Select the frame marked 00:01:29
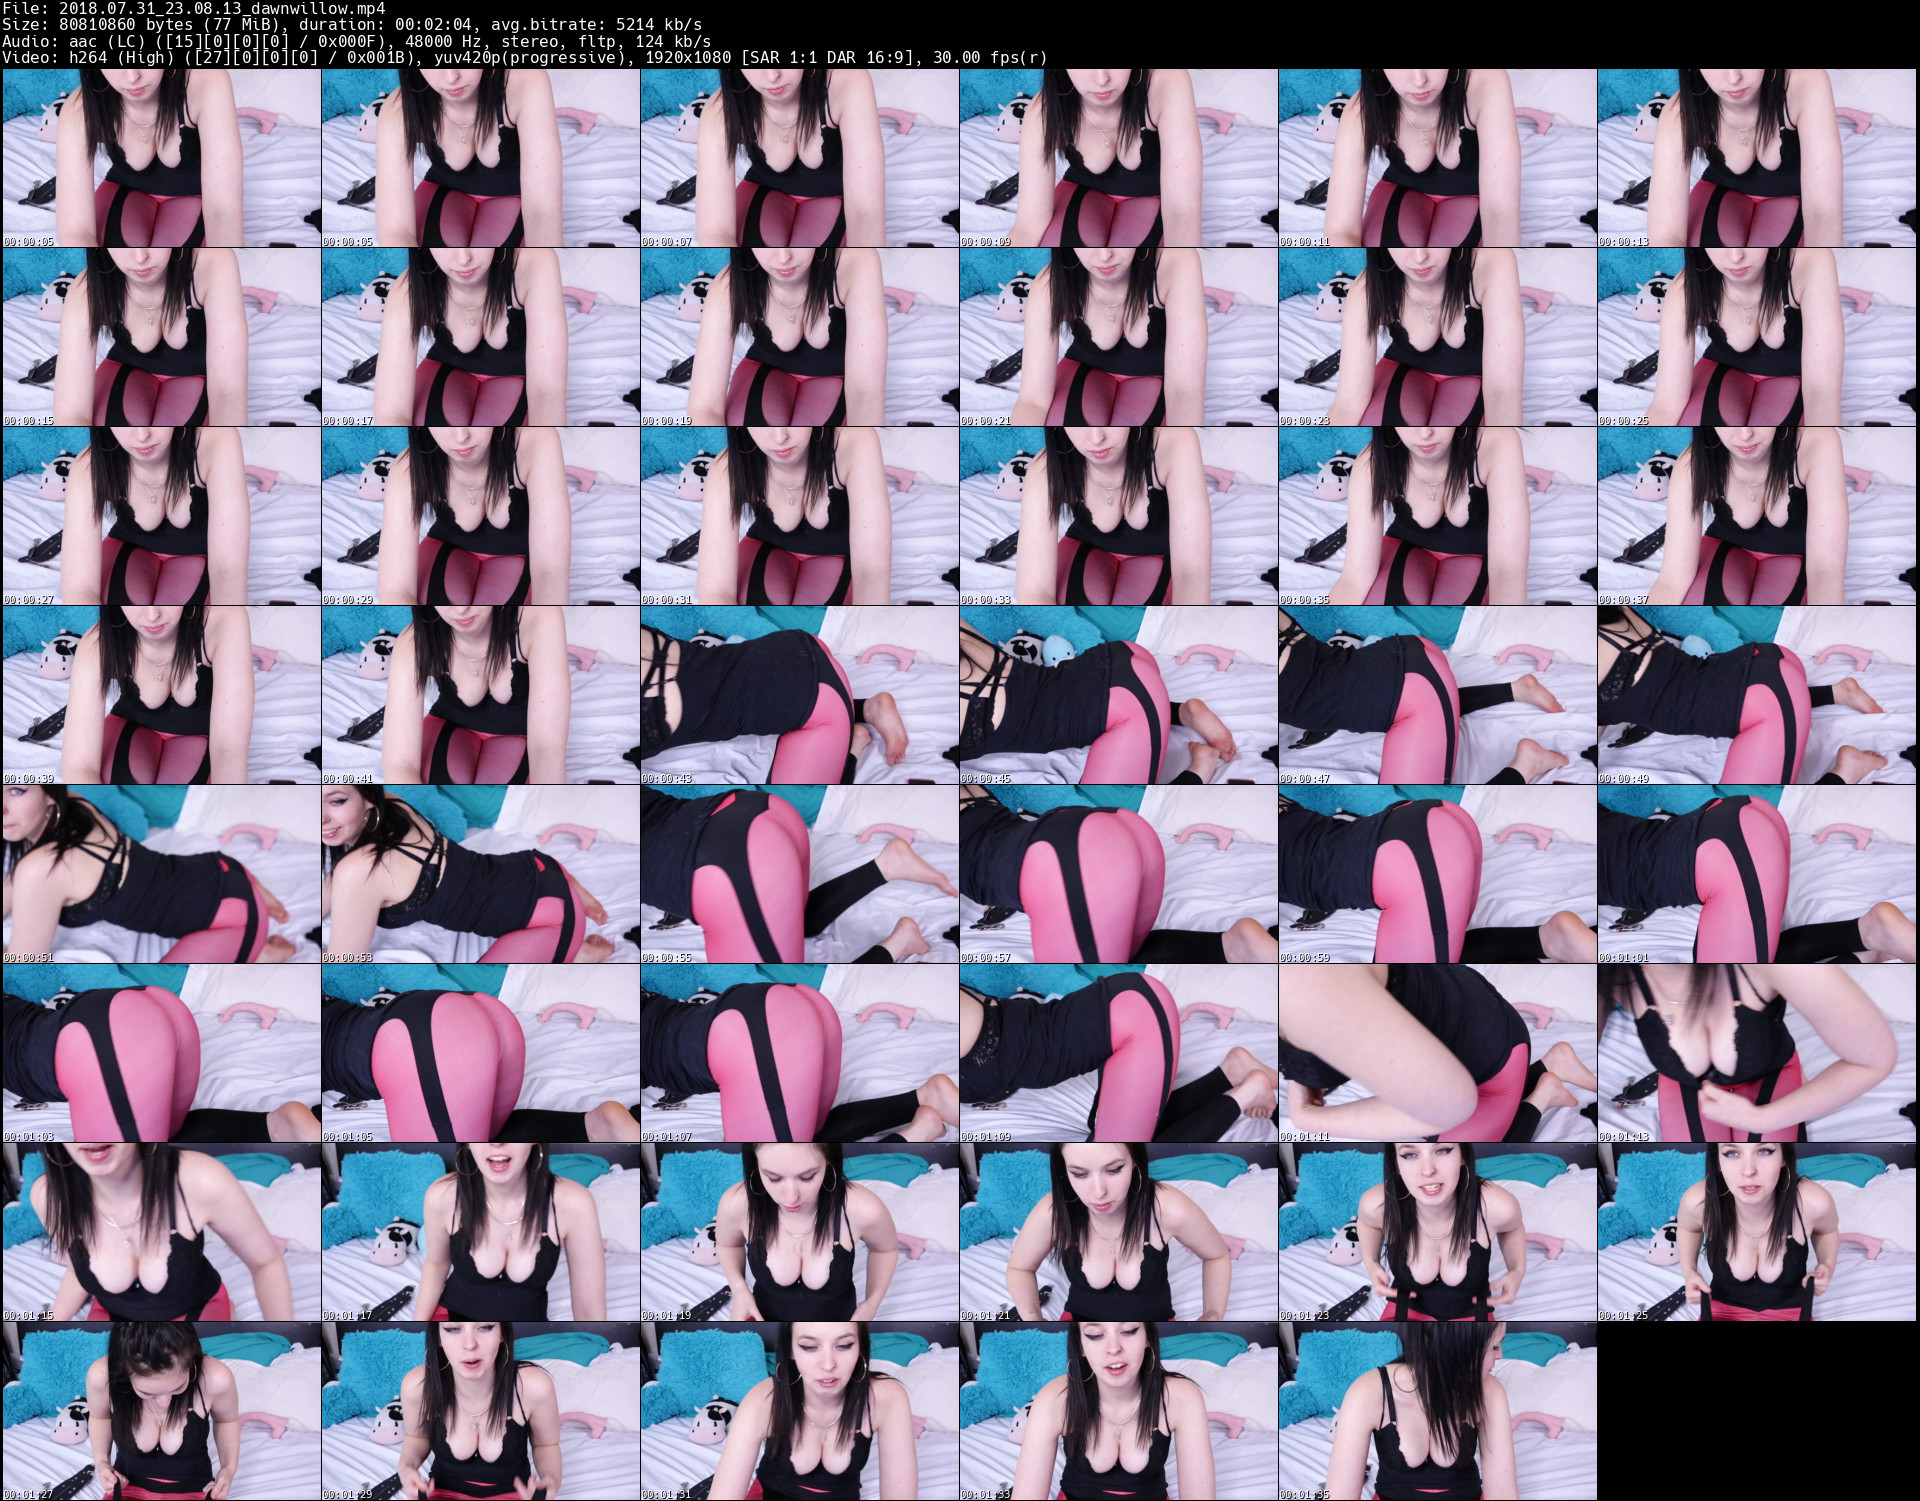The width and height of the screenshot is (1920, 1501). [480, 1411]
